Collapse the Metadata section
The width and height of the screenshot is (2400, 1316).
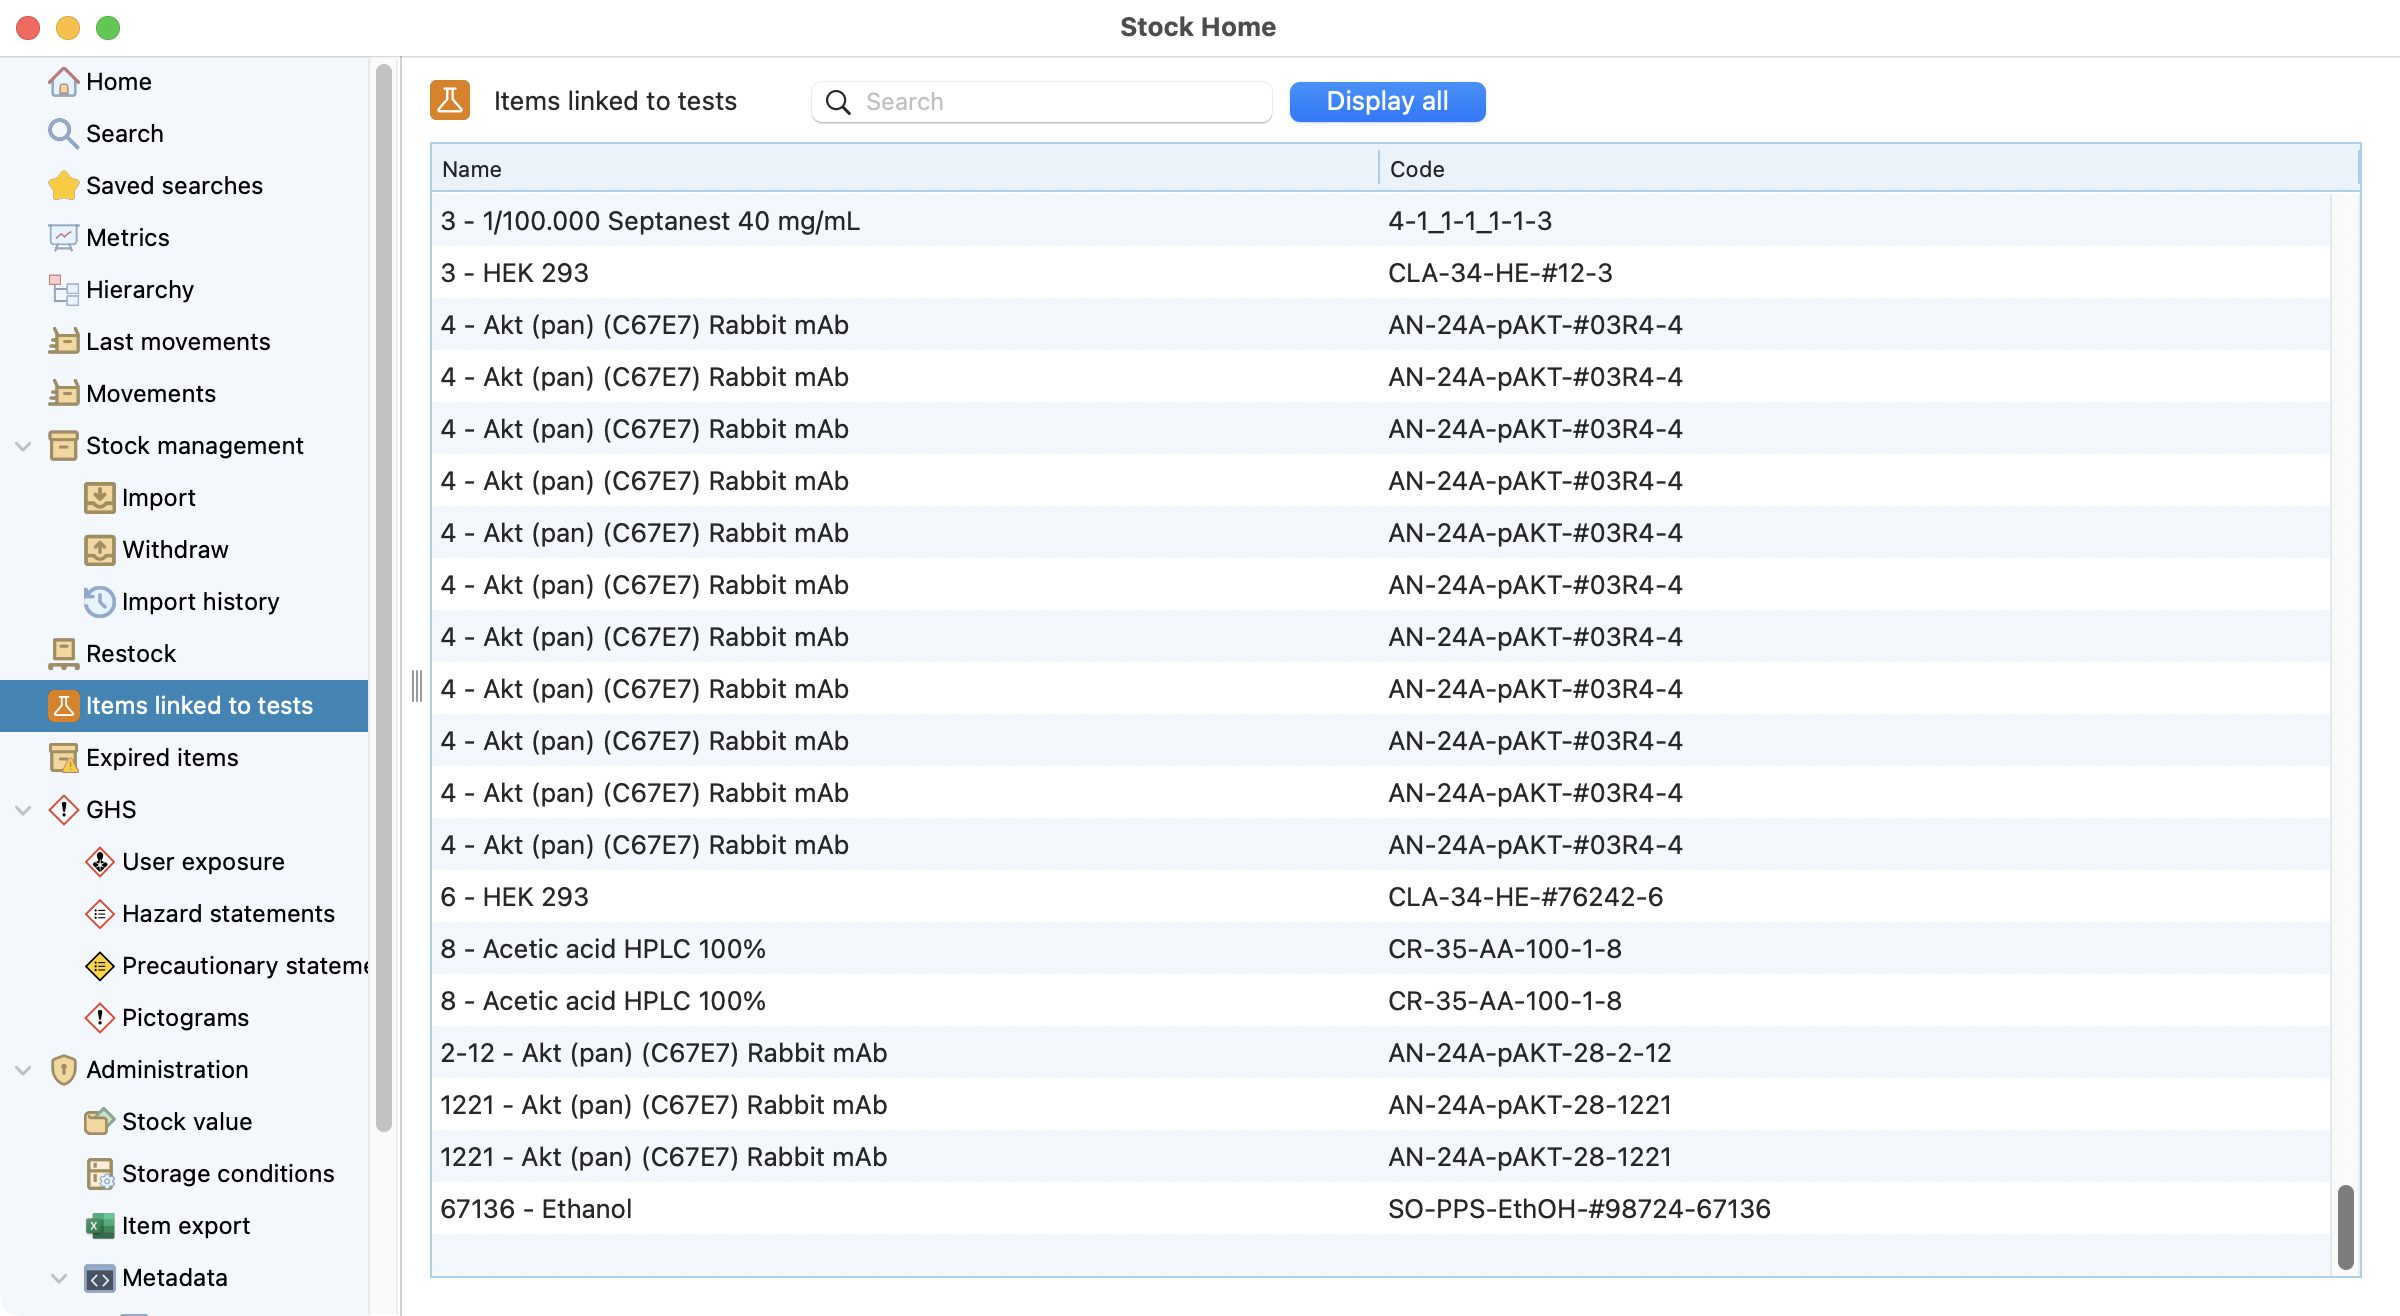point(59,1278)
